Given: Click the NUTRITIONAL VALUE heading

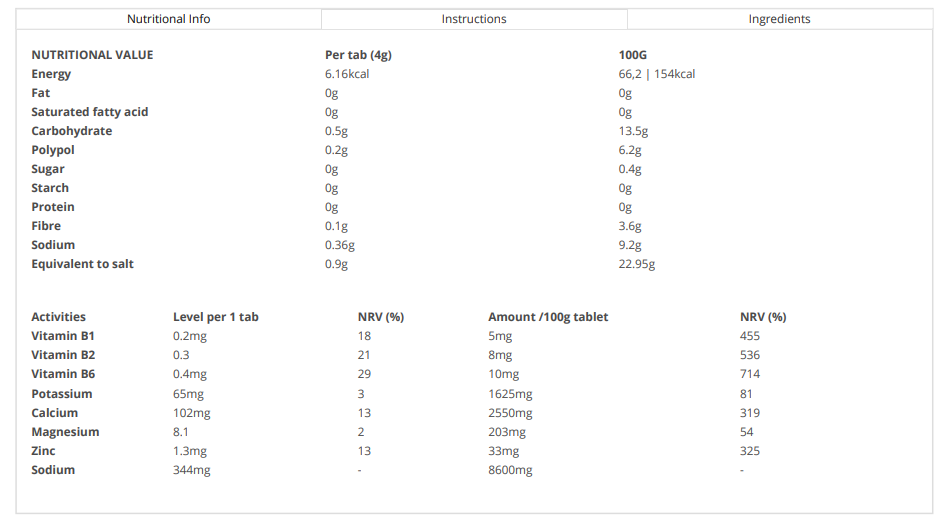Looking at the screenshot, I should 92,55.
